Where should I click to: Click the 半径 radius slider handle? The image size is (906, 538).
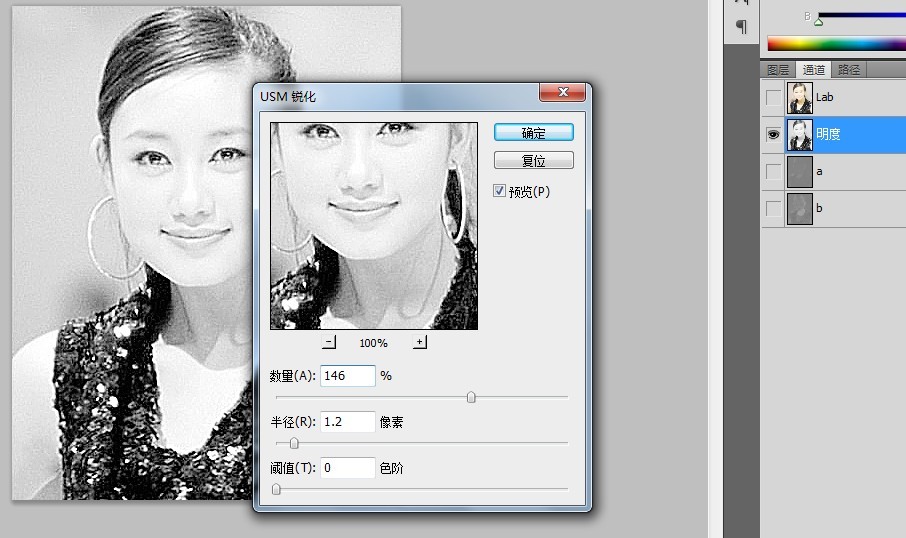(x=294, y=442)
